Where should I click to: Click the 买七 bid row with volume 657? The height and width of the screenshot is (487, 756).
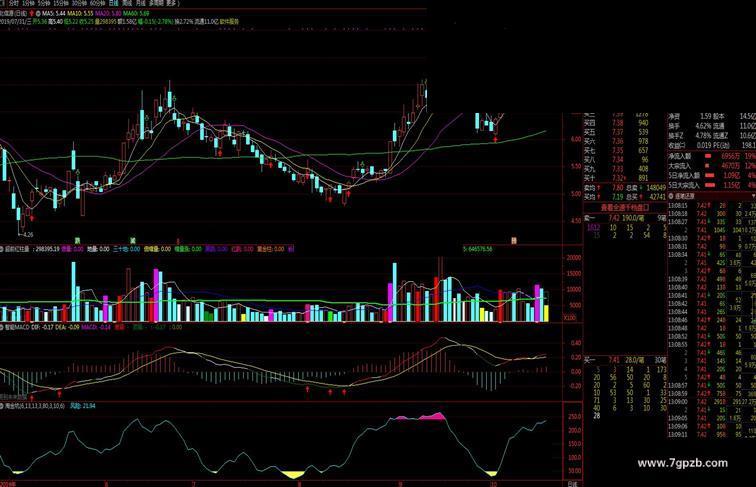click(x=616, y=150)
